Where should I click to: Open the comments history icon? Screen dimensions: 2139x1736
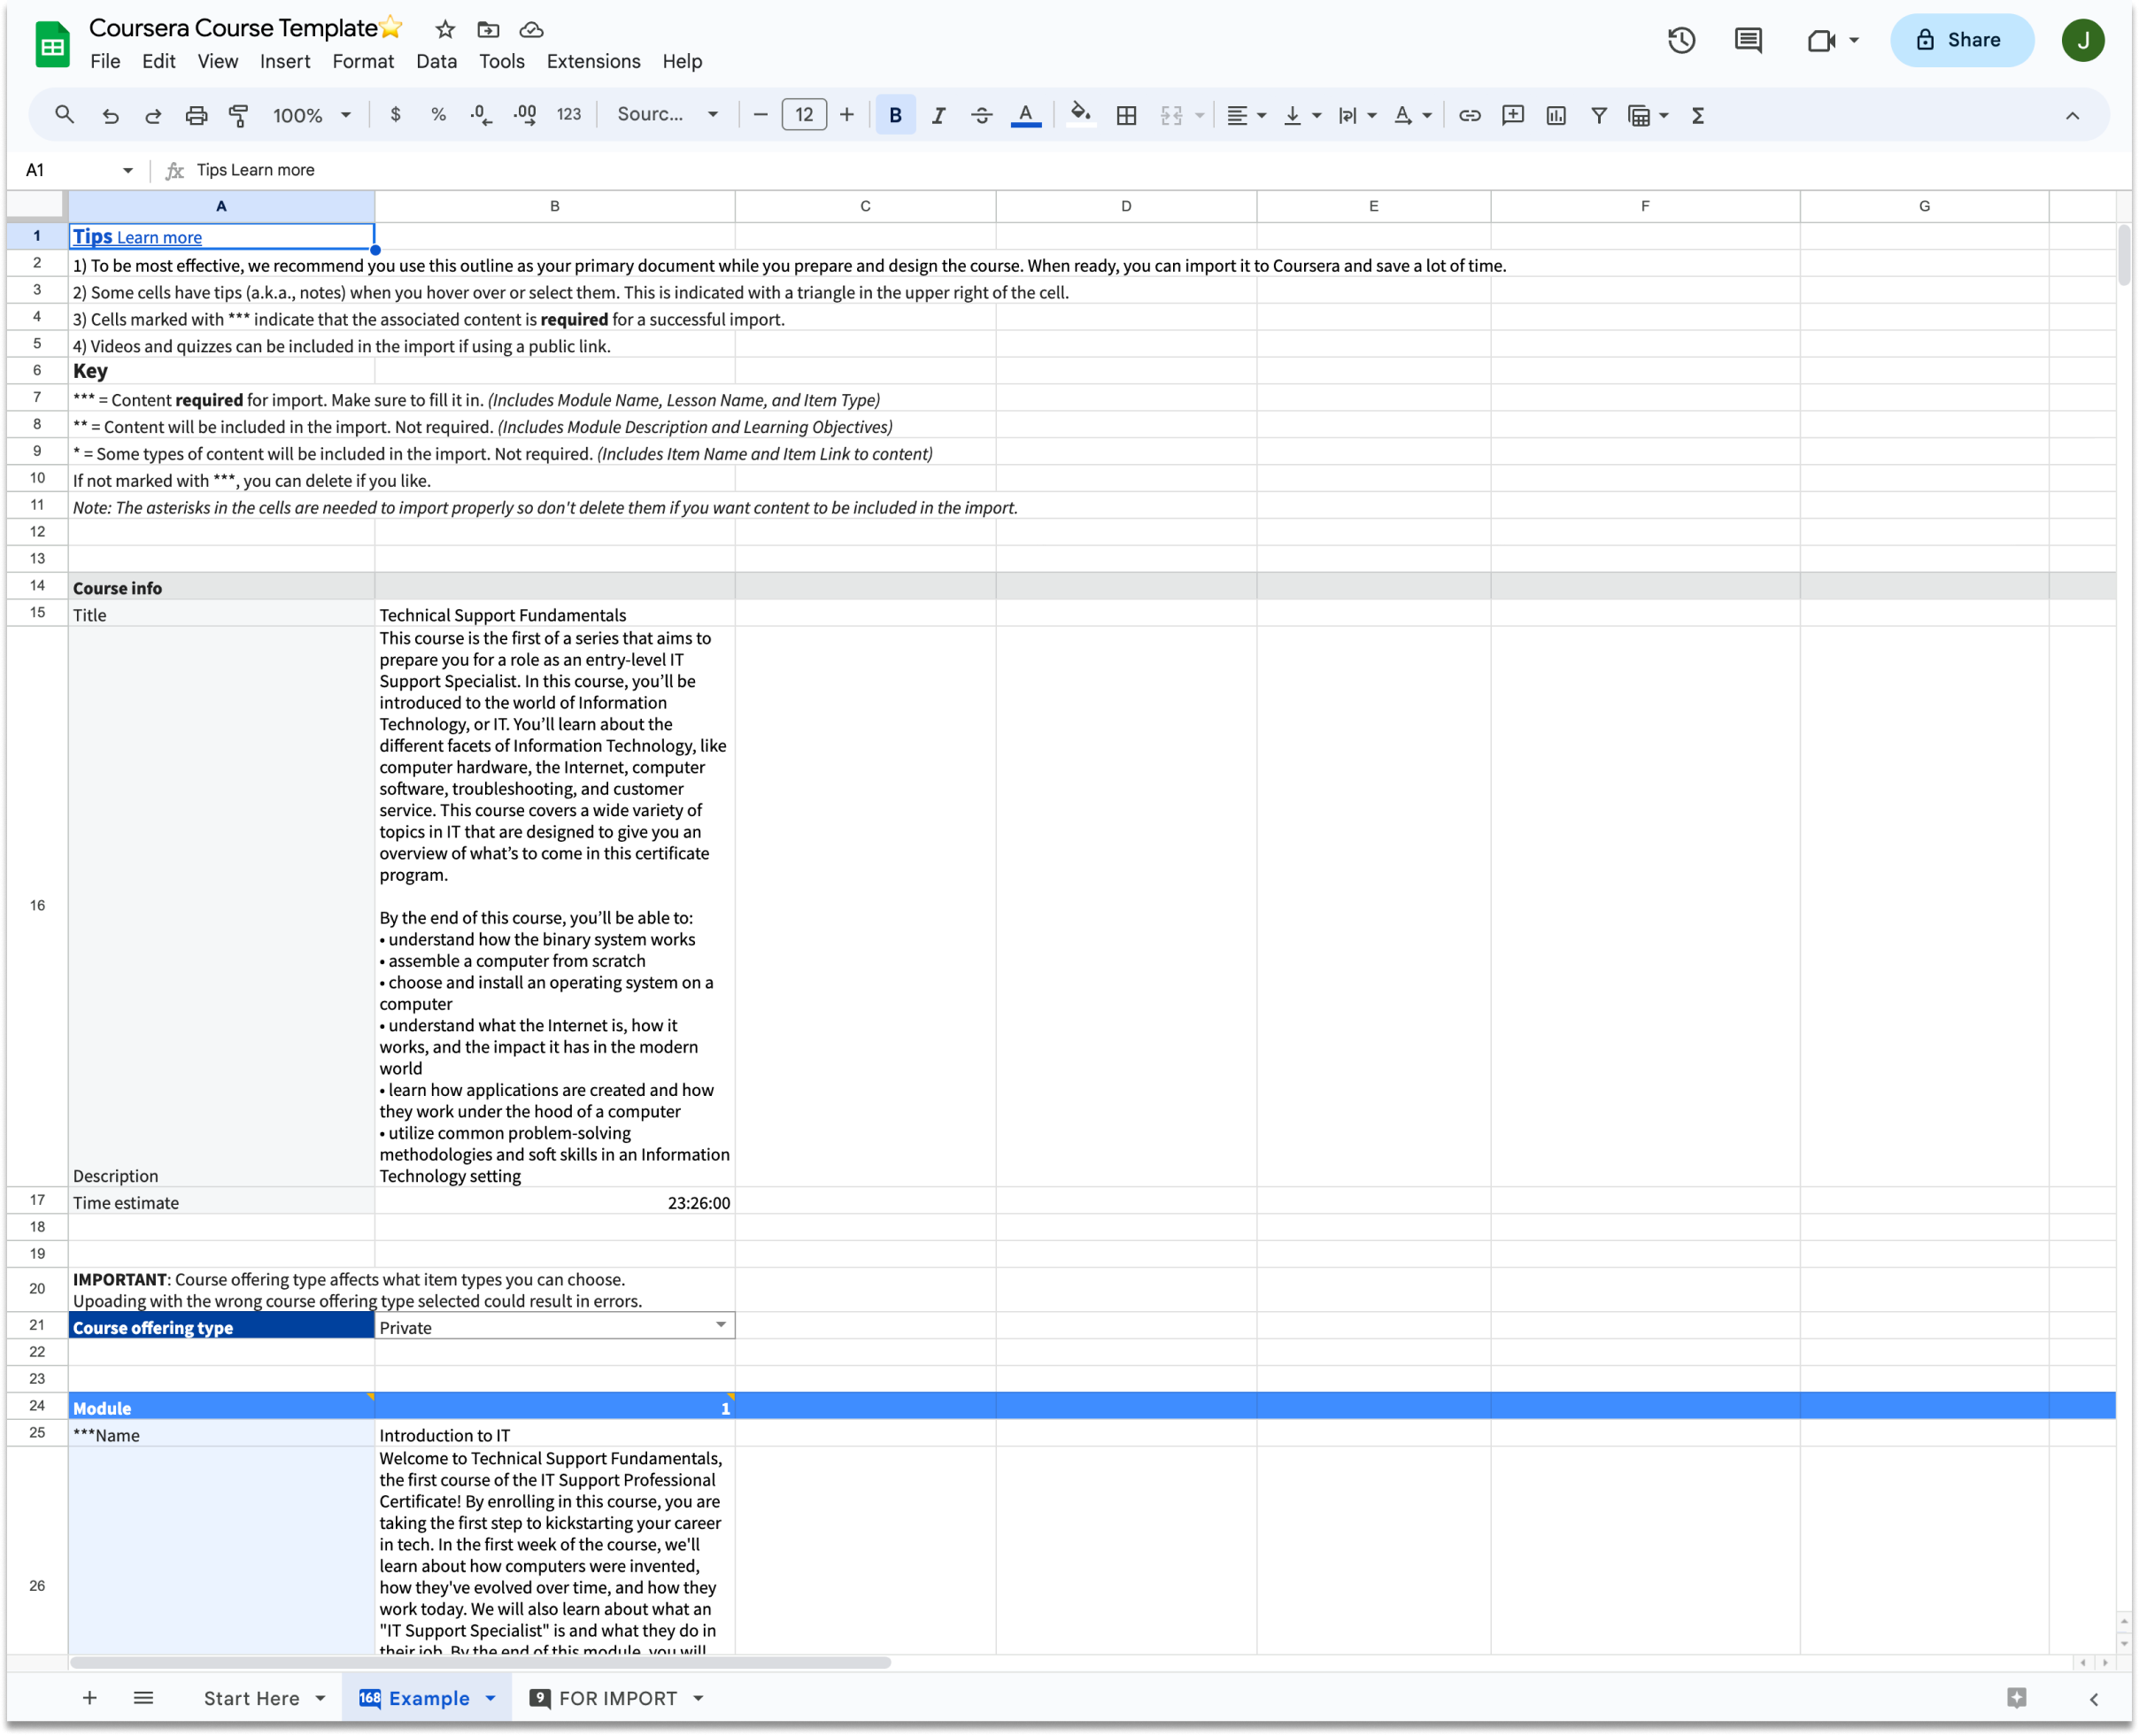(1748, 40)
